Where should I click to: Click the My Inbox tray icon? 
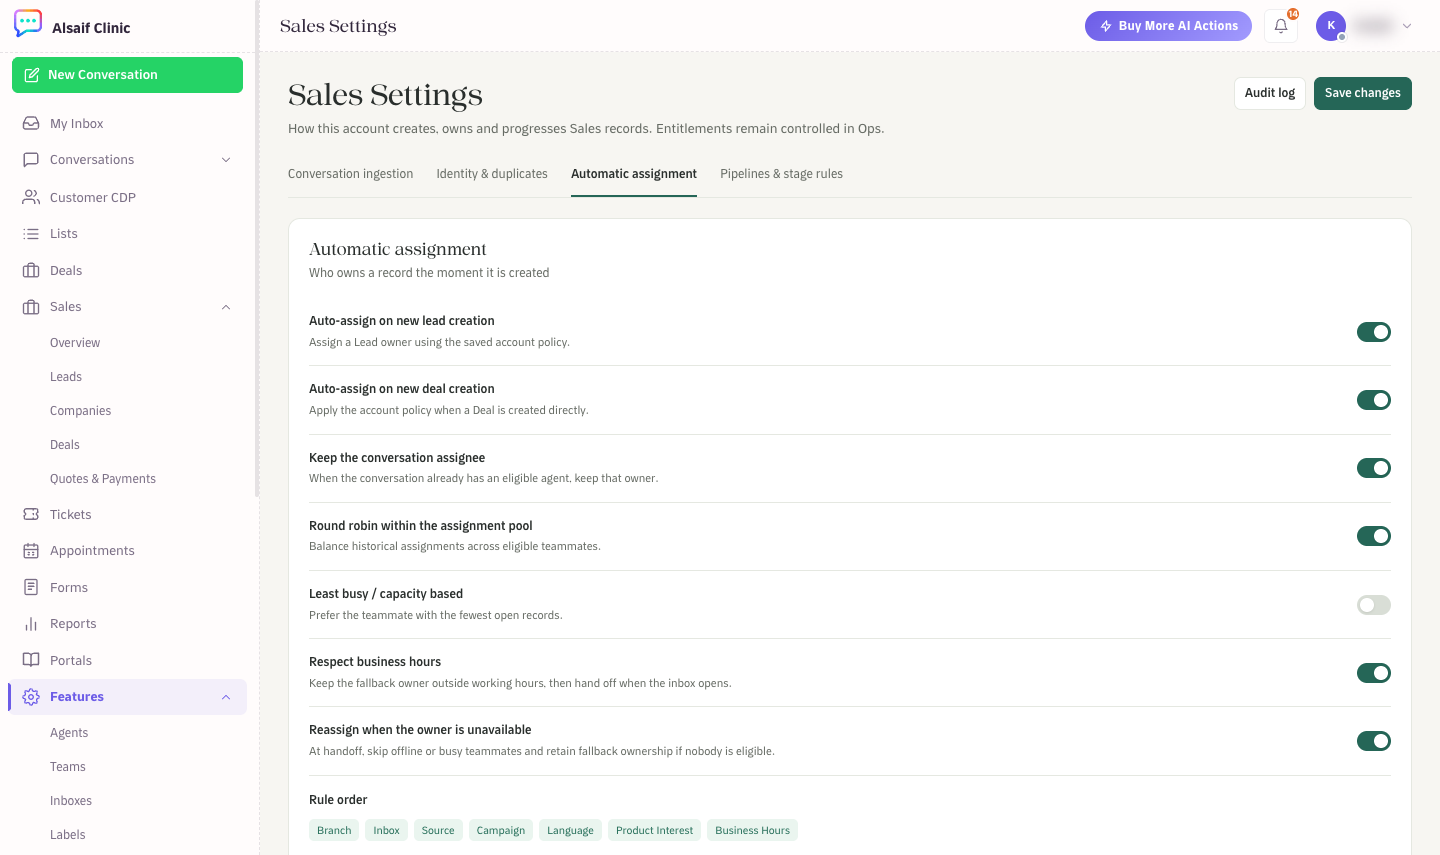pyautogui.click(x=31, y=123)
